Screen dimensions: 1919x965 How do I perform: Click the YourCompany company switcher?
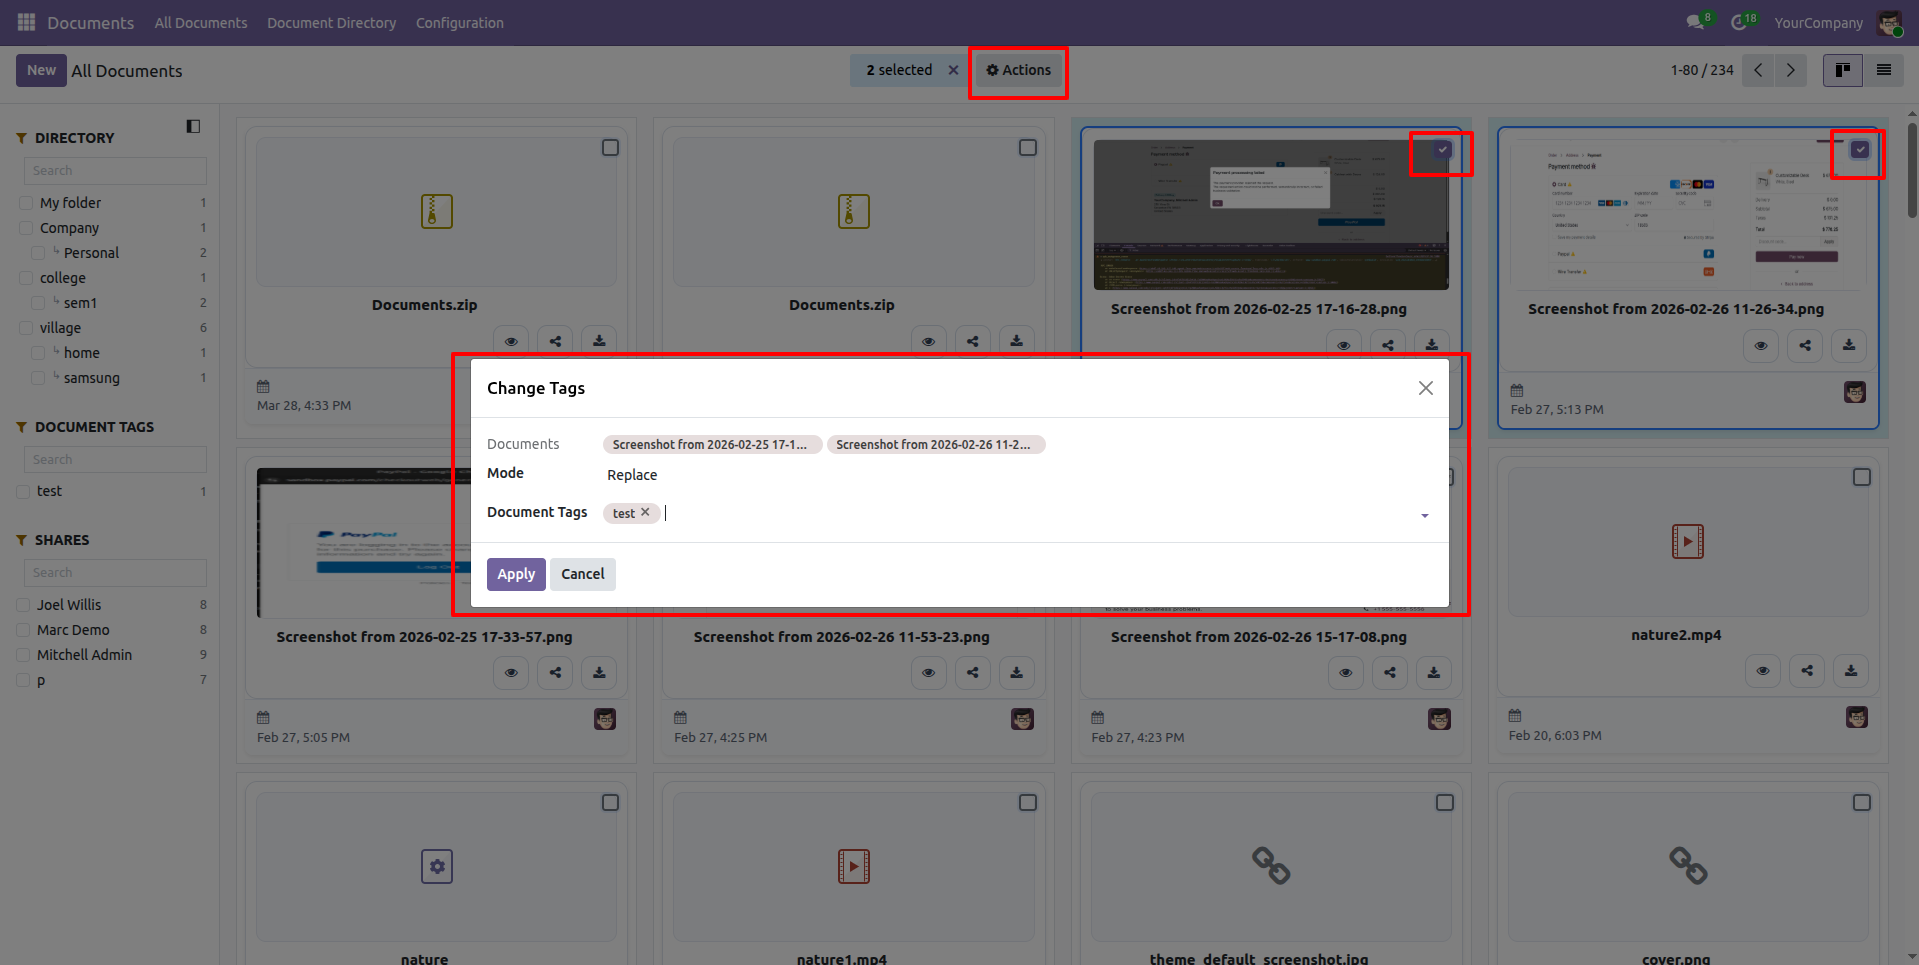(x=1818, y=22)
